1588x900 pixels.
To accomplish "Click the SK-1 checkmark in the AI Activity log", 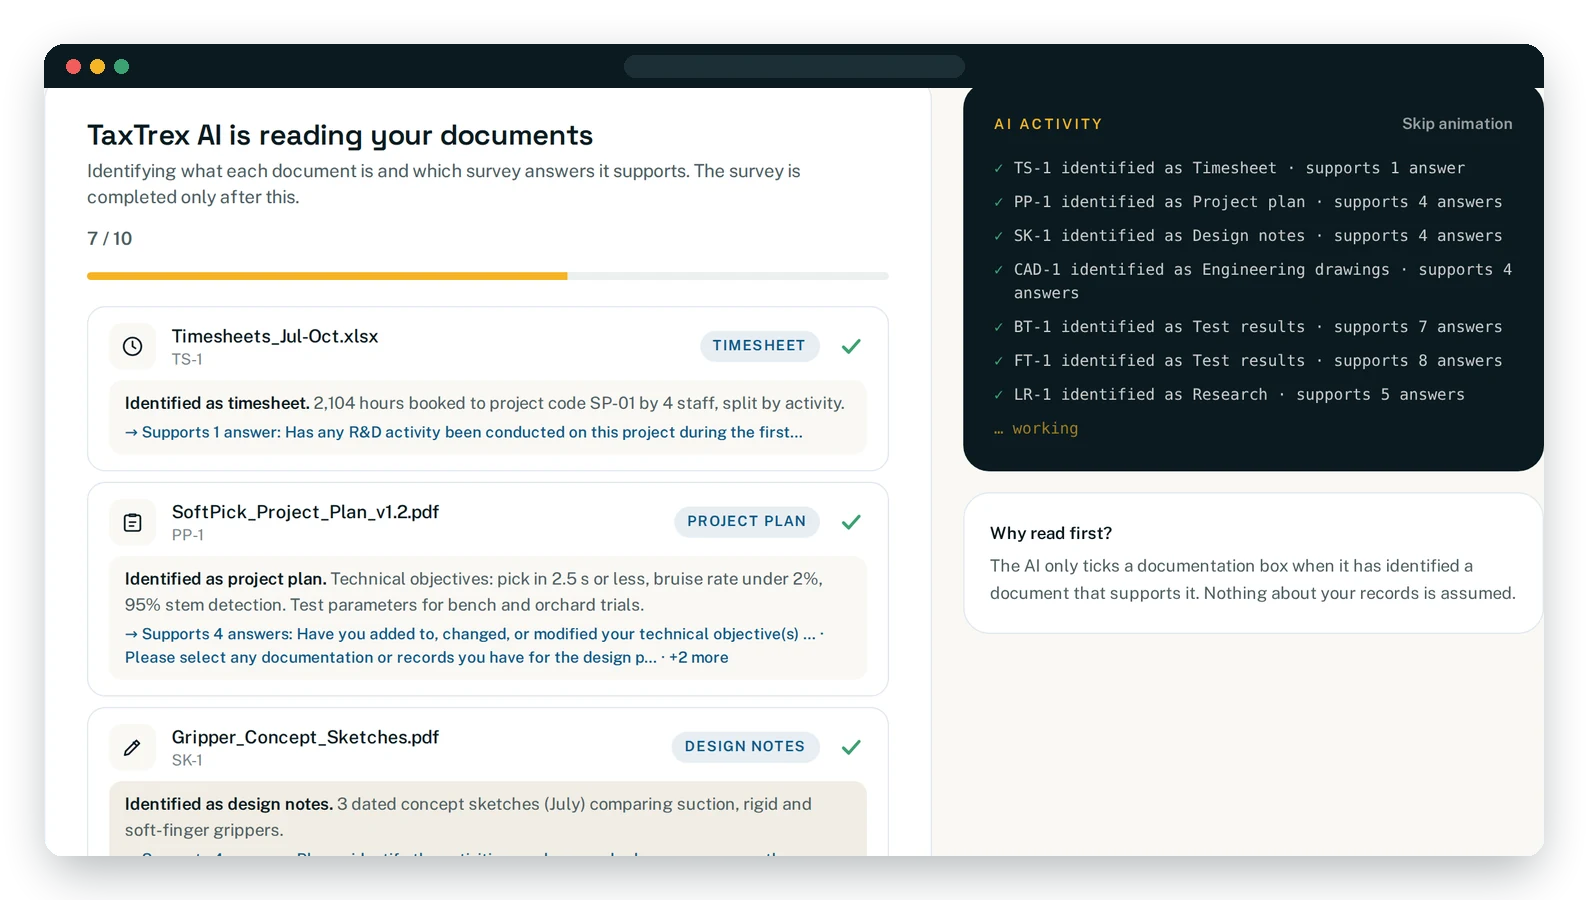I will [998, 236].
